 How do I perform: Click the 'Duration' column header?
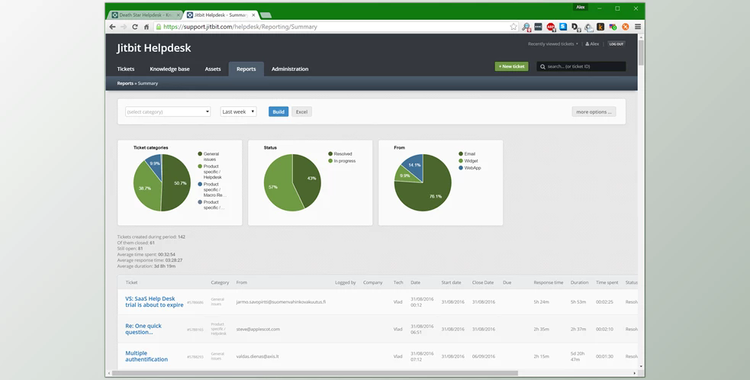(579, 282)
